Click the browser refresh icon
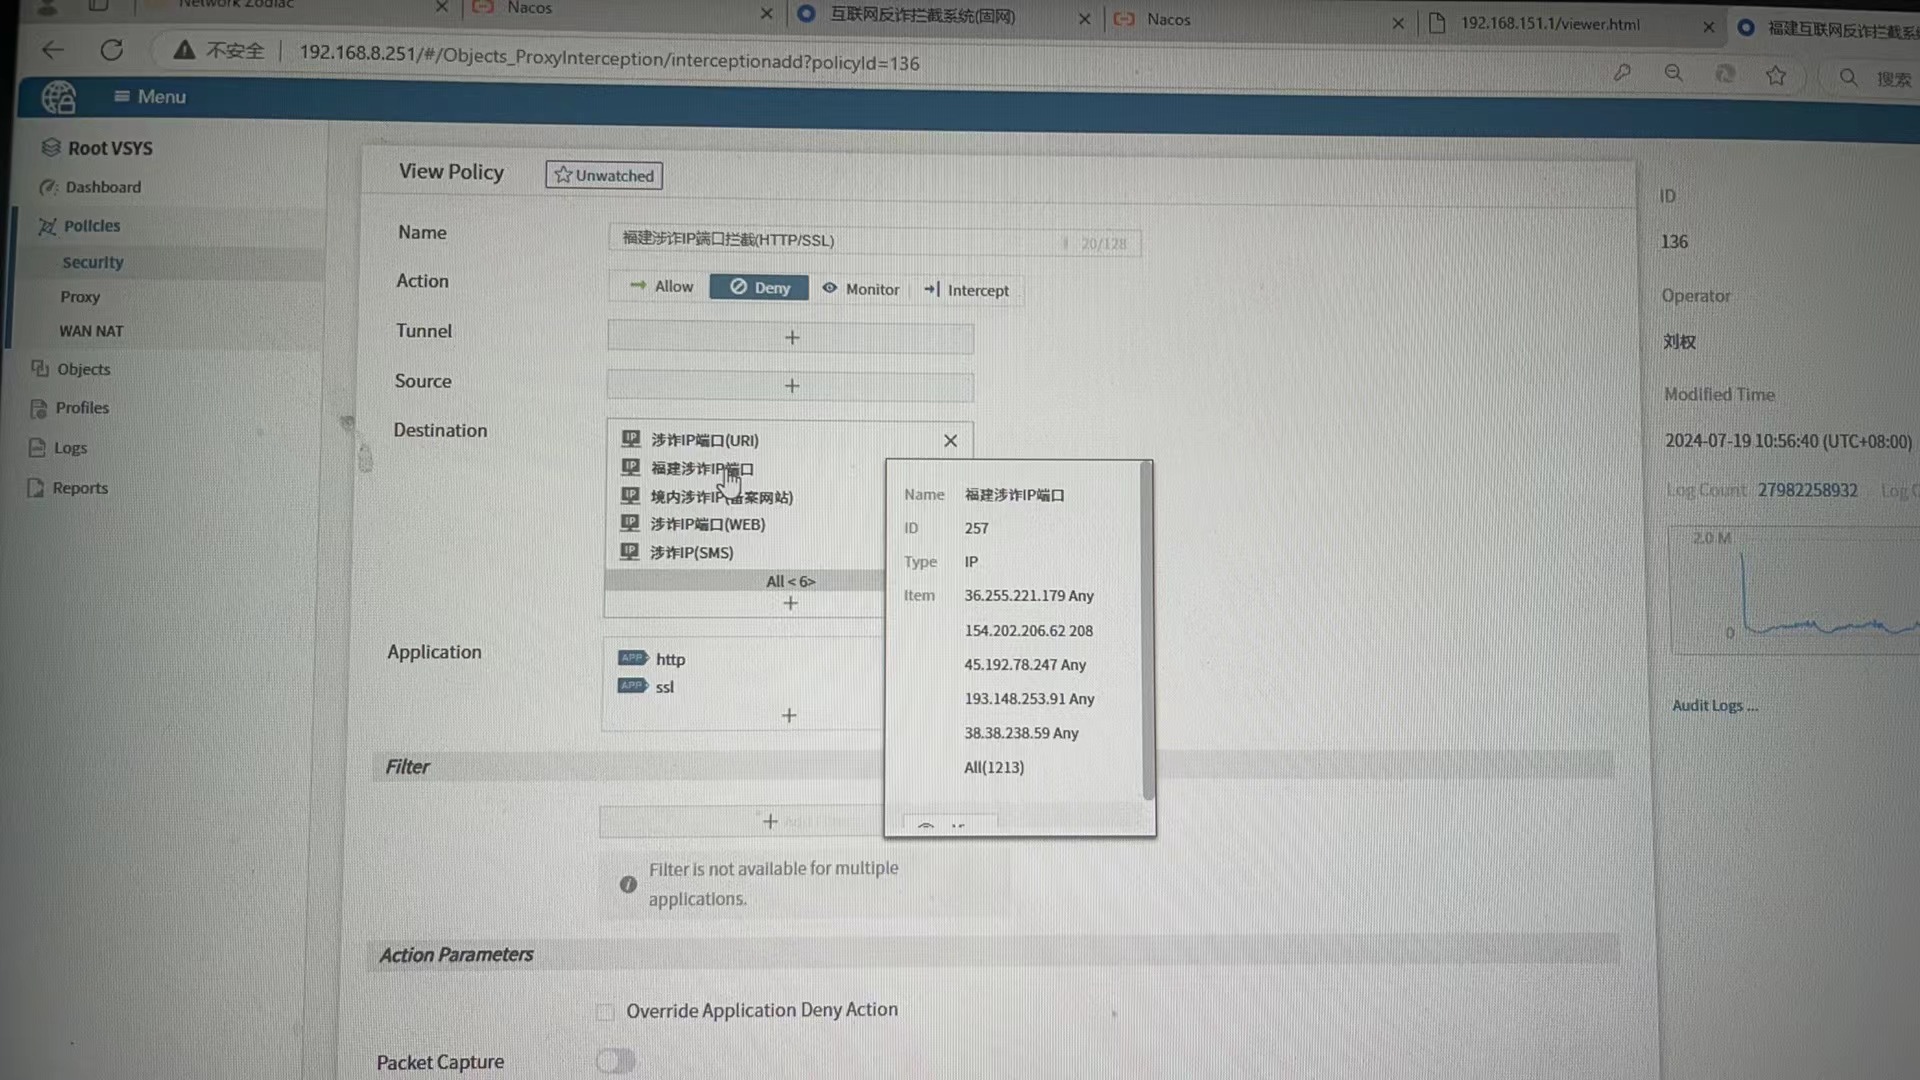Viewport: 1920px width, 1080px height. click(x=112, y=50)
